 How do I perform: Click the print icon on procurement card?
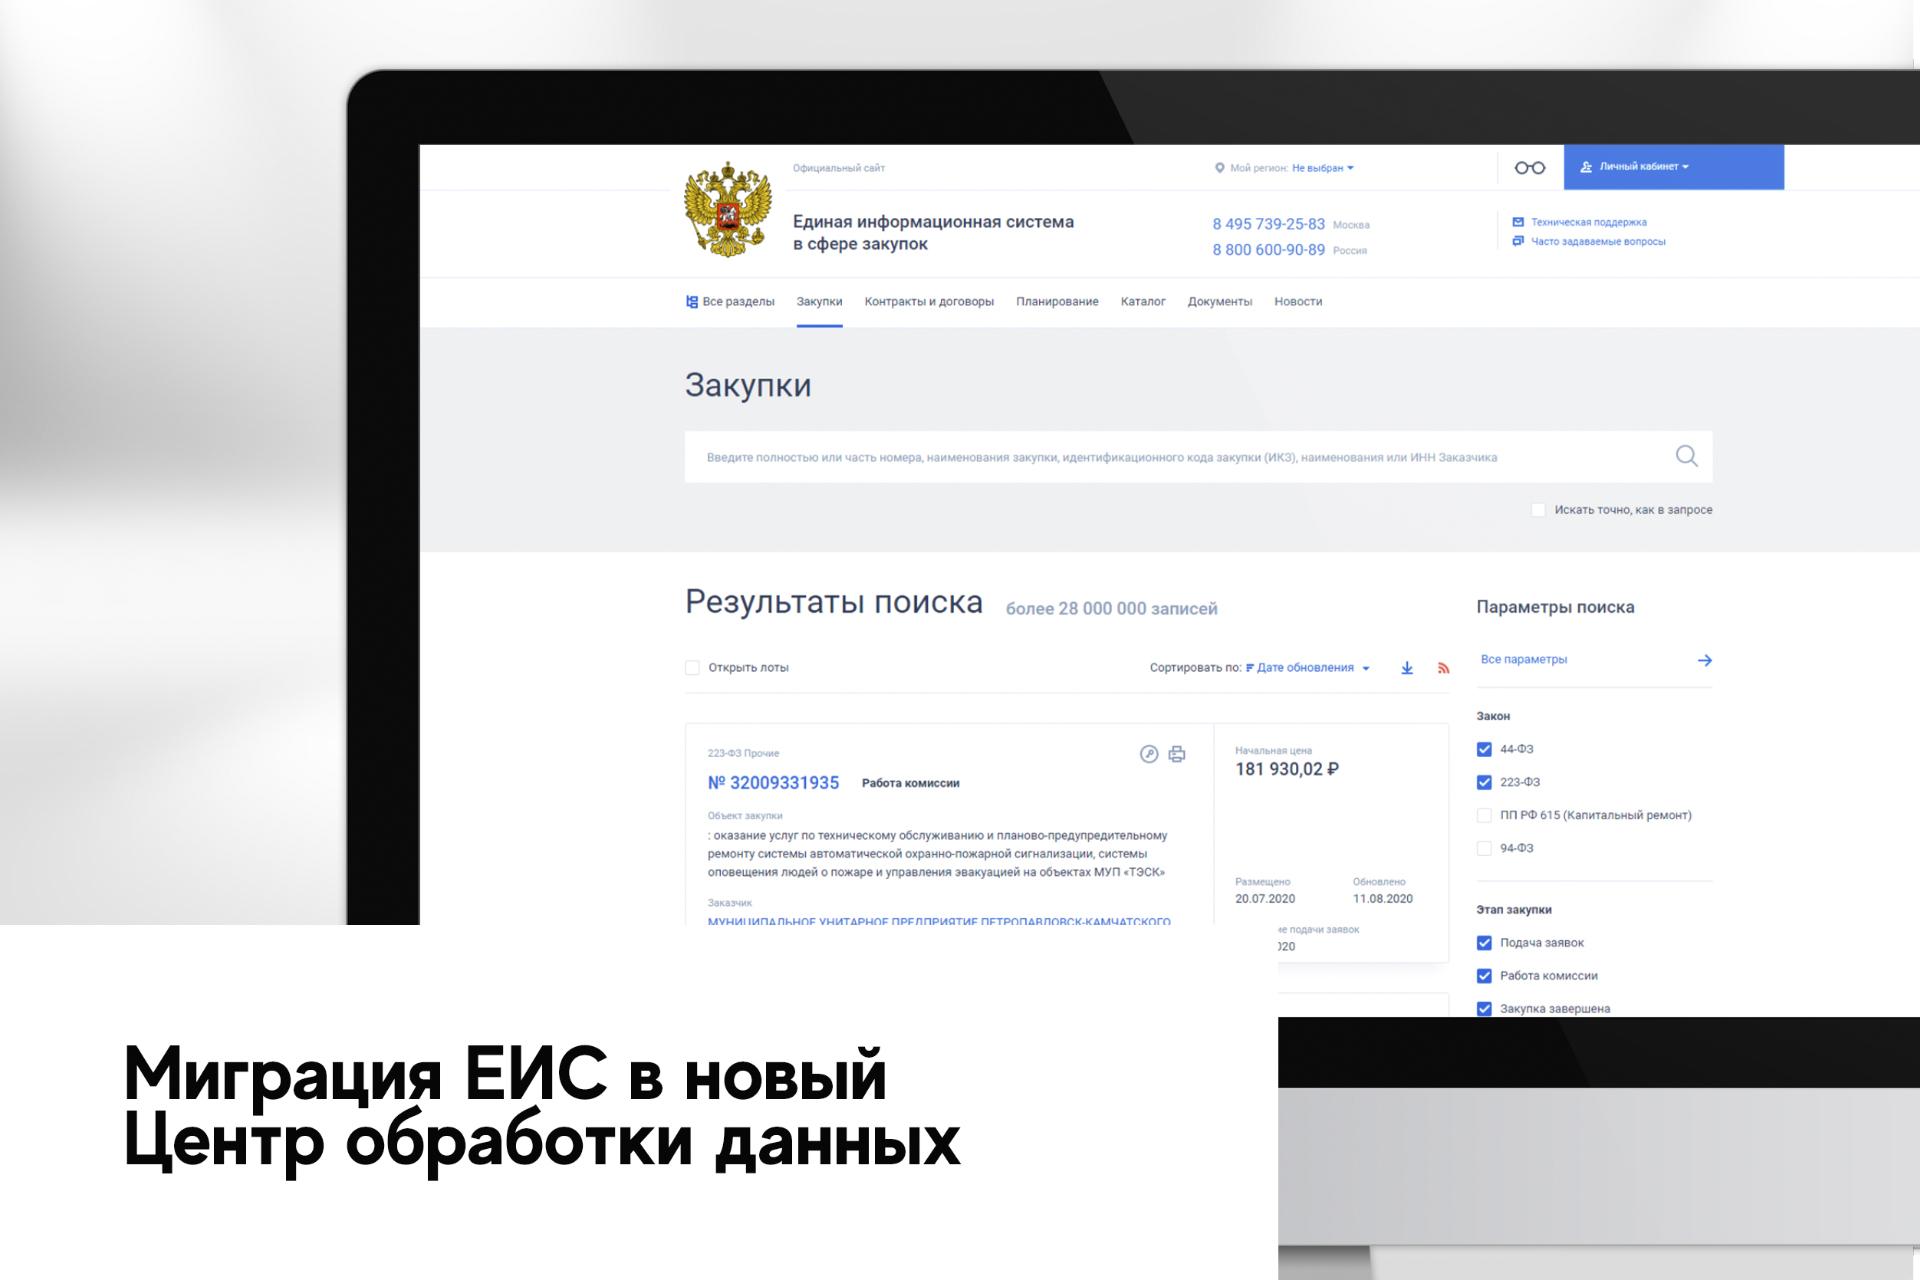(x=1177, y=754)
